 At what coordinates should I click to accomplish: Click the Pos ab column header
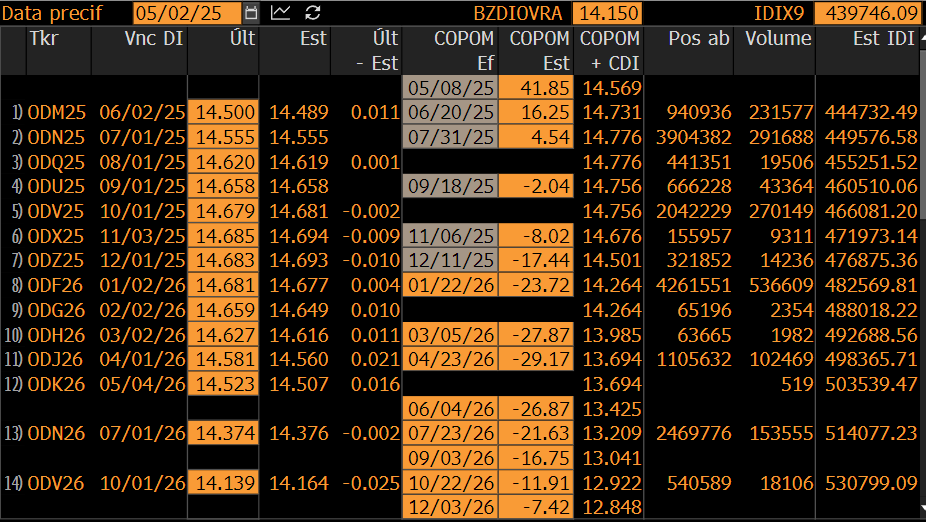[x=699, y=38]
